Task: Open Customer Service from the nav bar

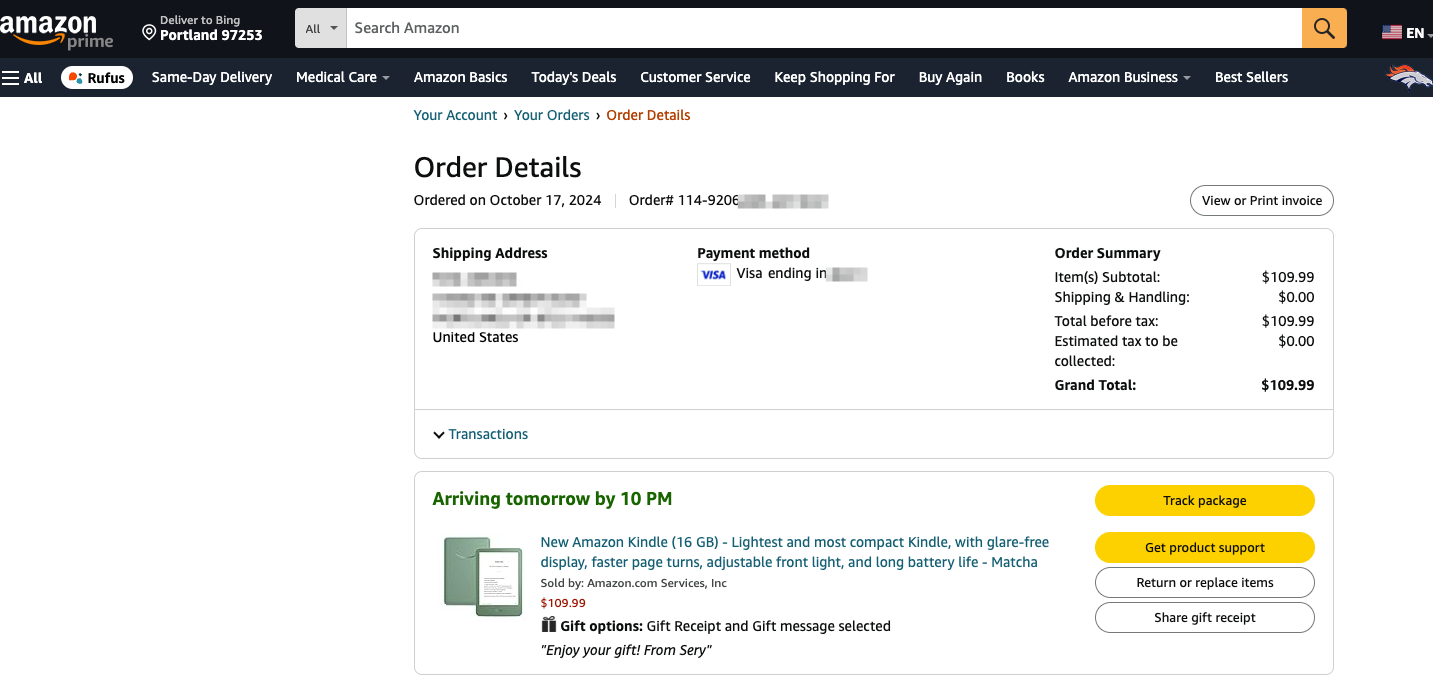Action: 695,77
